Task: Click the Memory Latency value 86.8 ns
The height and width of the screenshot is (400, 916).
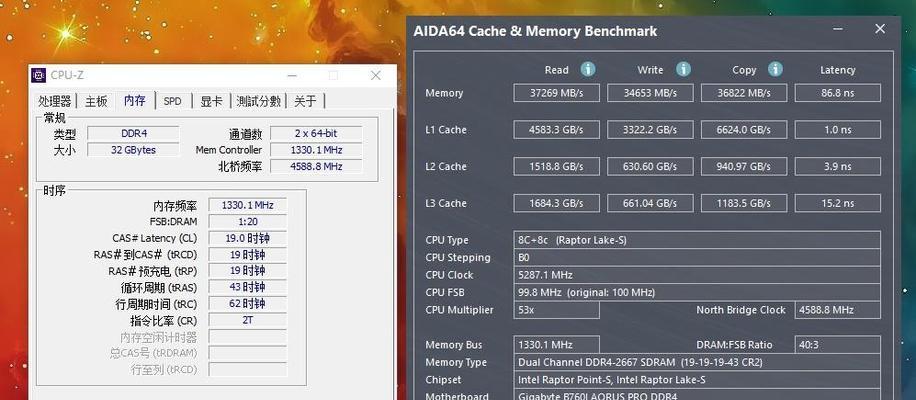Action: click(838, 93)
